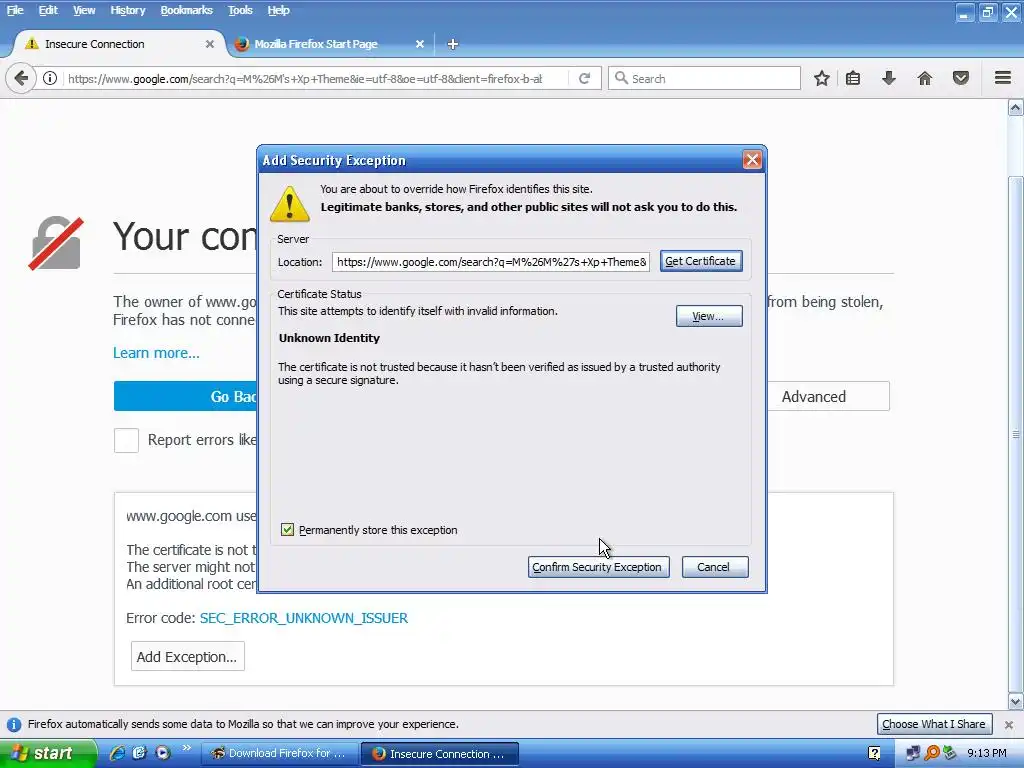Screen dimensions: 1024x768
Task: Go to Home page via house icon
Action: 925,78
